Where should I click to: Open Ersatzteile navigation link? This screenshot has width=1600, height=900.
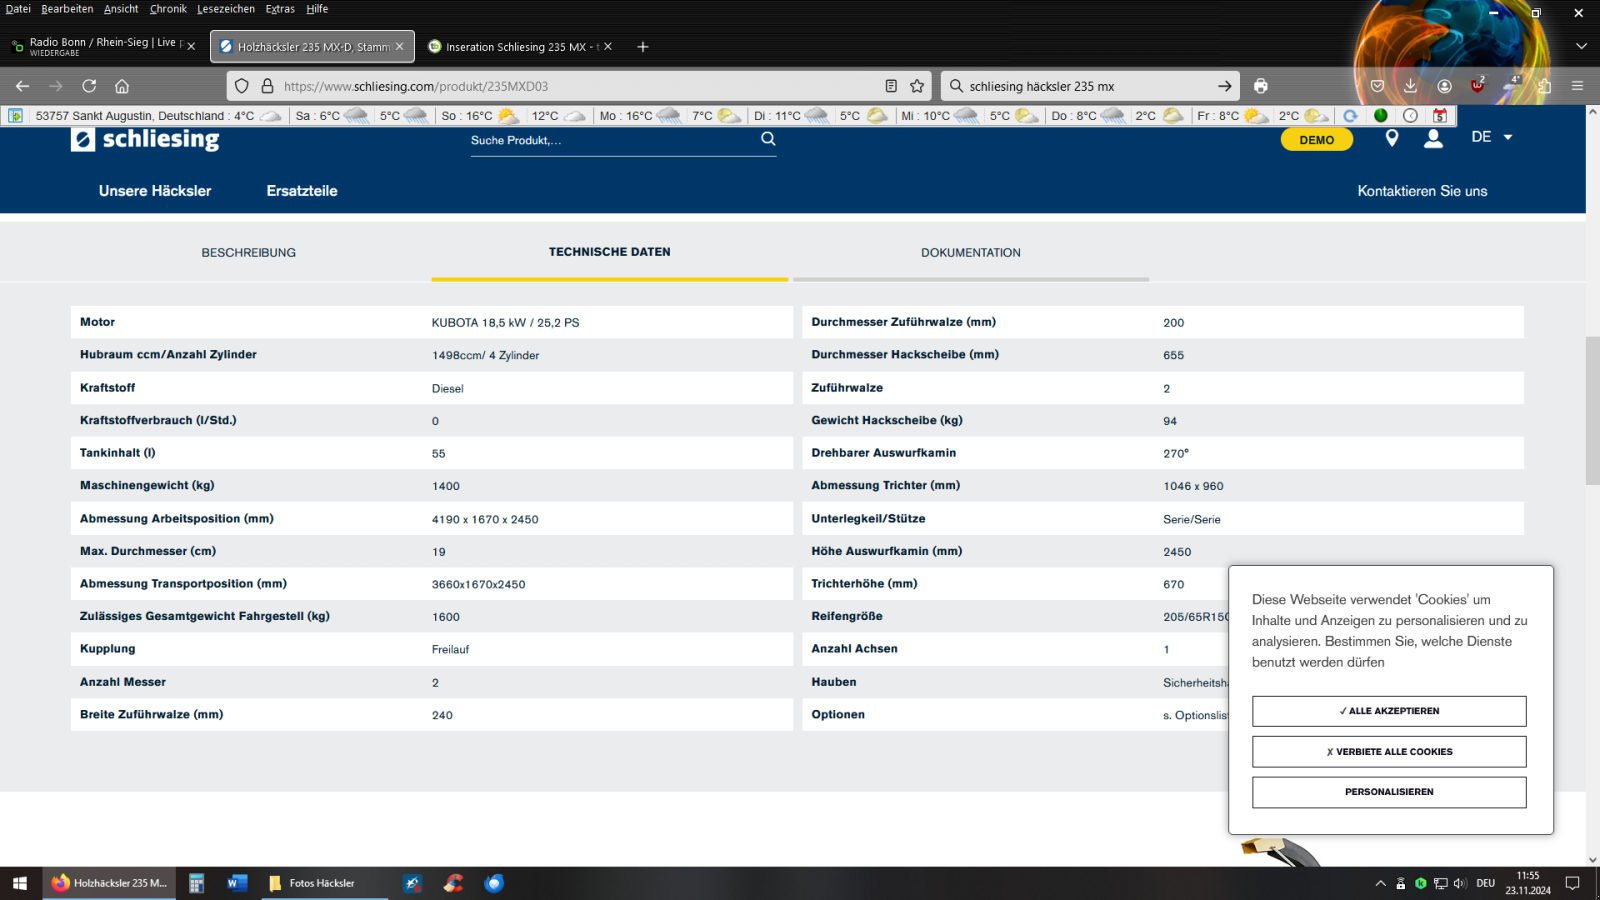[302, 191]
